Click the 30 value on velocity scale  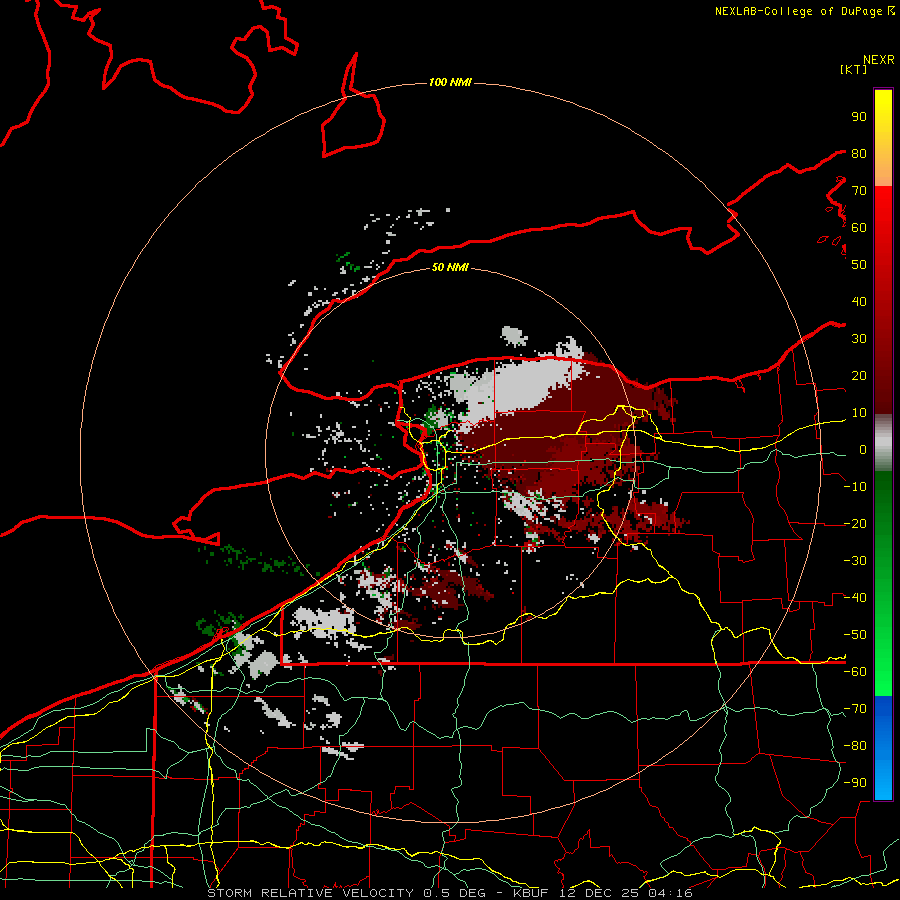859,339
